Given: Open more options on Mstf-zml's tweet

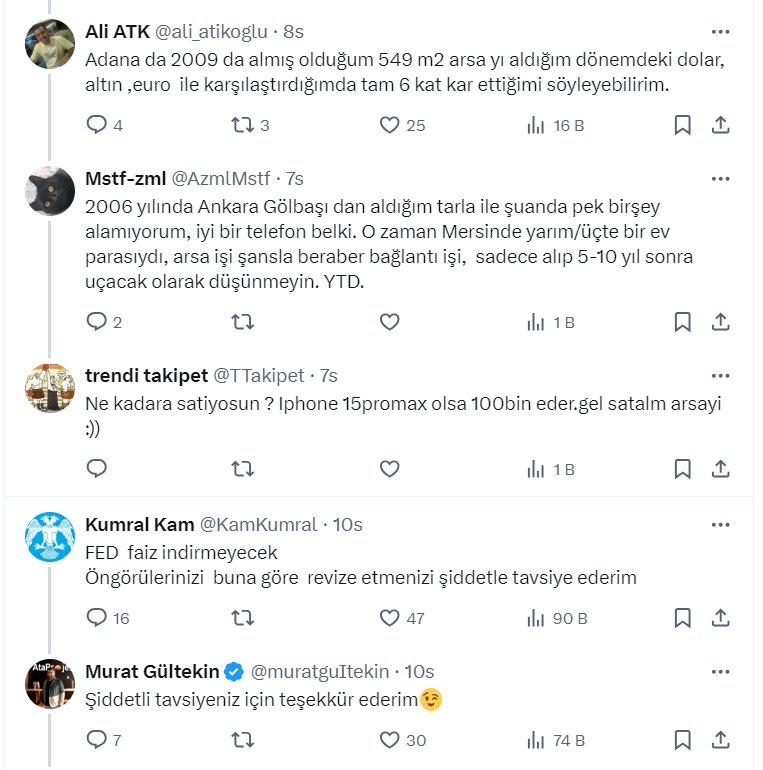Looking at the screenshot, I should click(x=720, y=178).
